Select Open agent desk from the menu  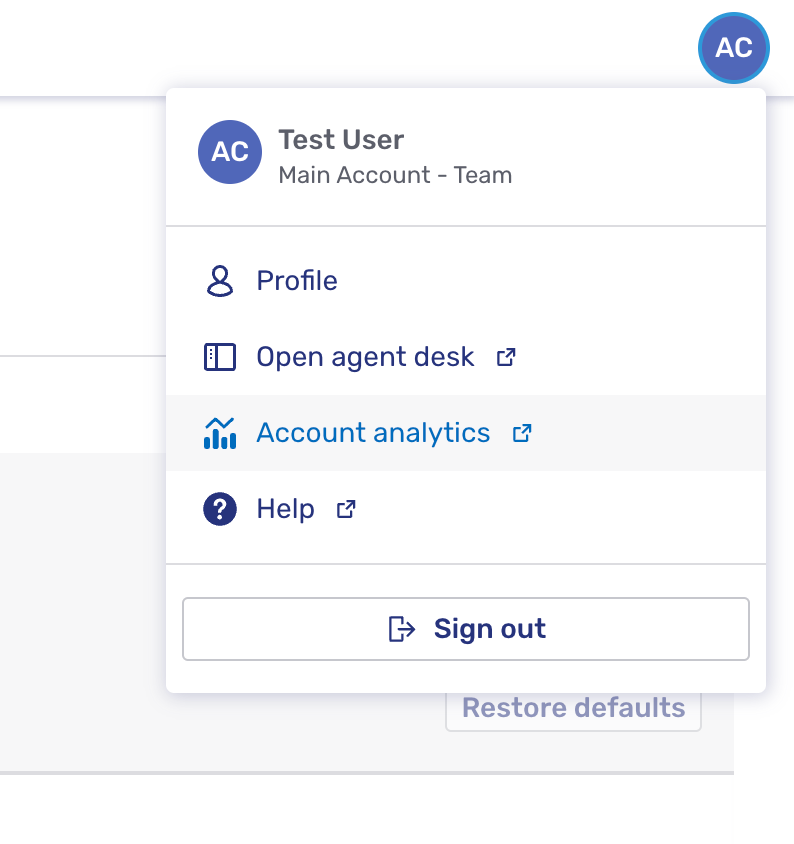[365, 356]
